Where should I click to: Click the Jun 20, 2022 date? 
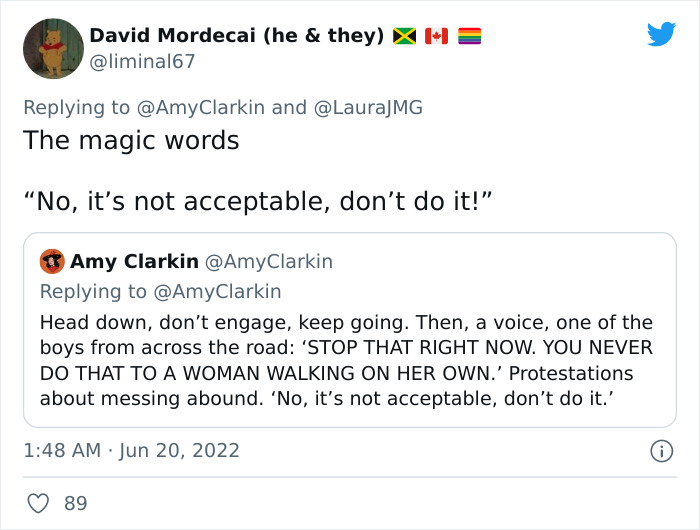click(181, 450)
